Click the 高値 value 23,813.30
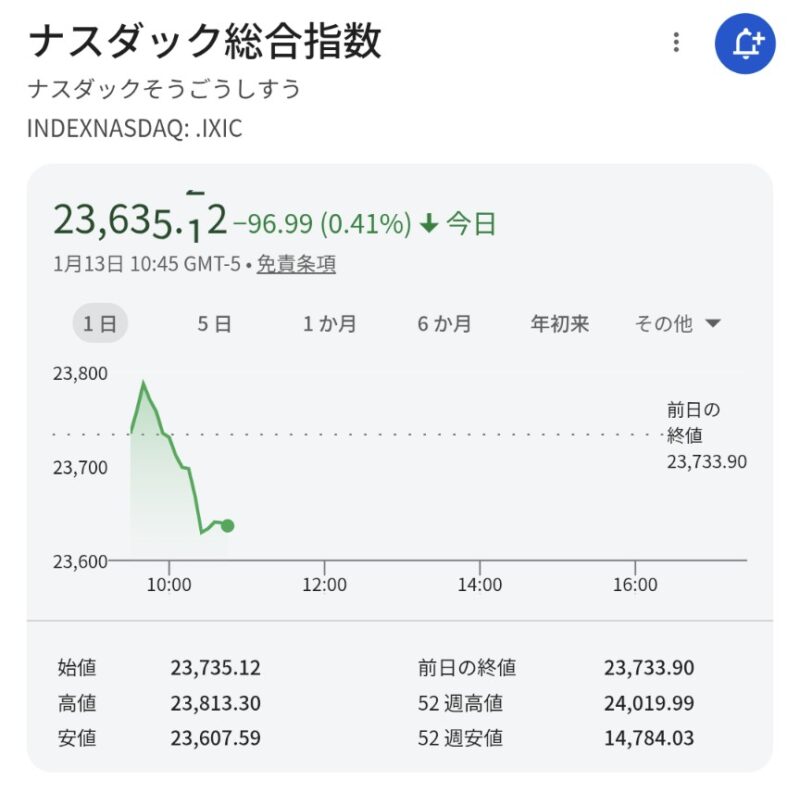This screenshot has width=800, height=793. tap(216, 703)
